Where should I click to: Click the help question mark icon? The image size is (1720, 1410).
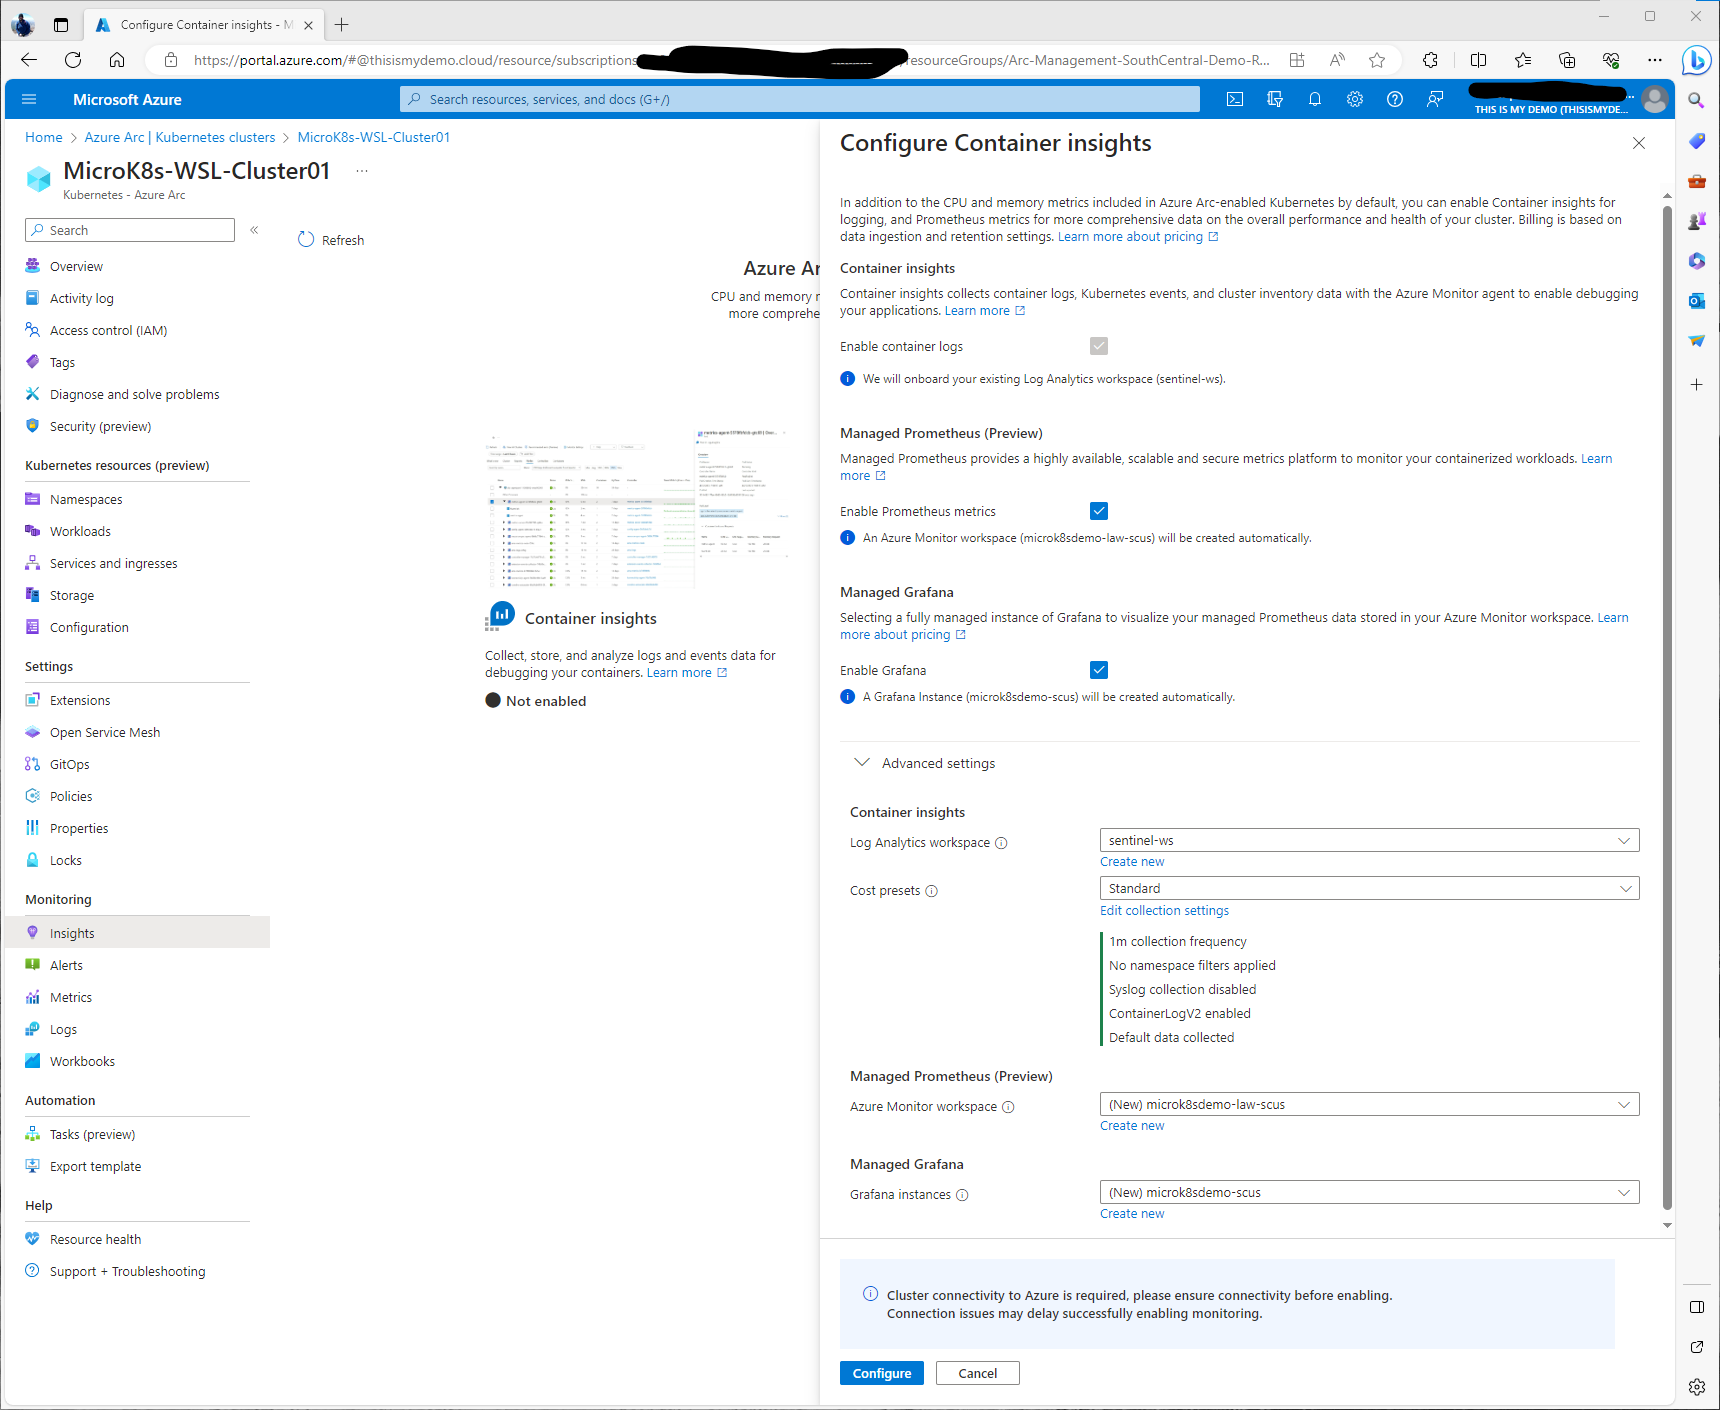pyautogui.click(x=1395, y=99)
